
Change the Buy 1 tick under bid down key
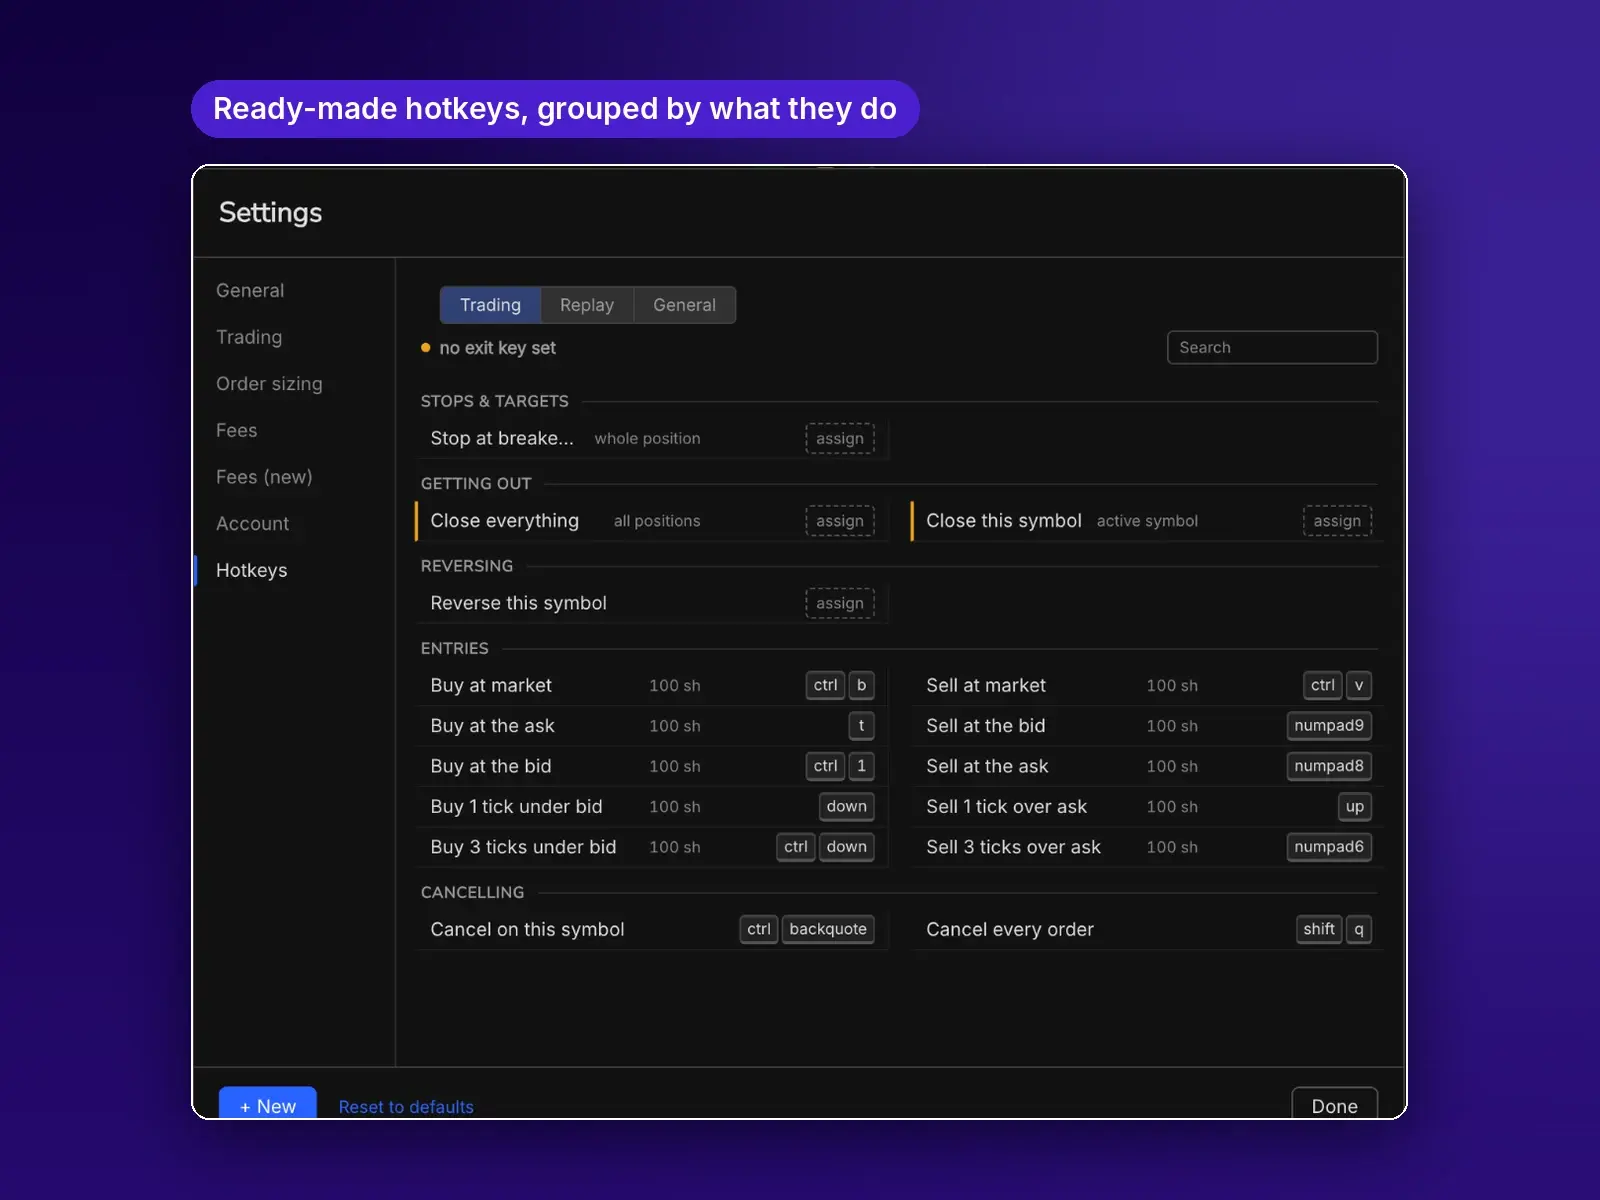tap(847, 806)
